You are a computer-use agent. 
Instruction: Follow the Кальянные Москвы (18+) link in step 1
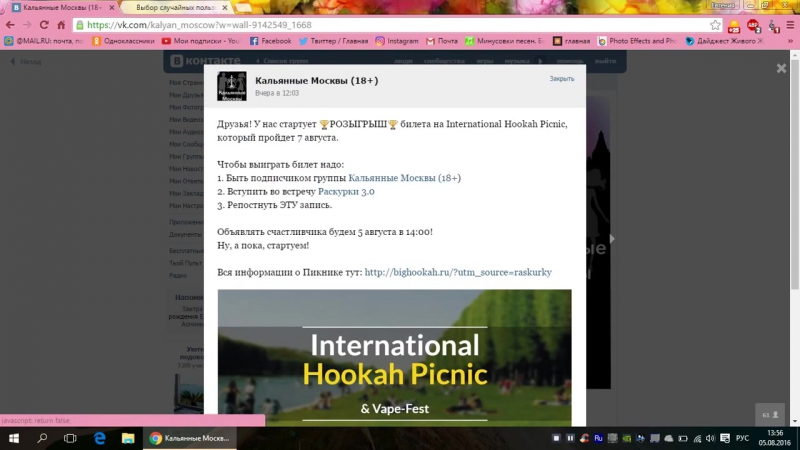[405, 178]
